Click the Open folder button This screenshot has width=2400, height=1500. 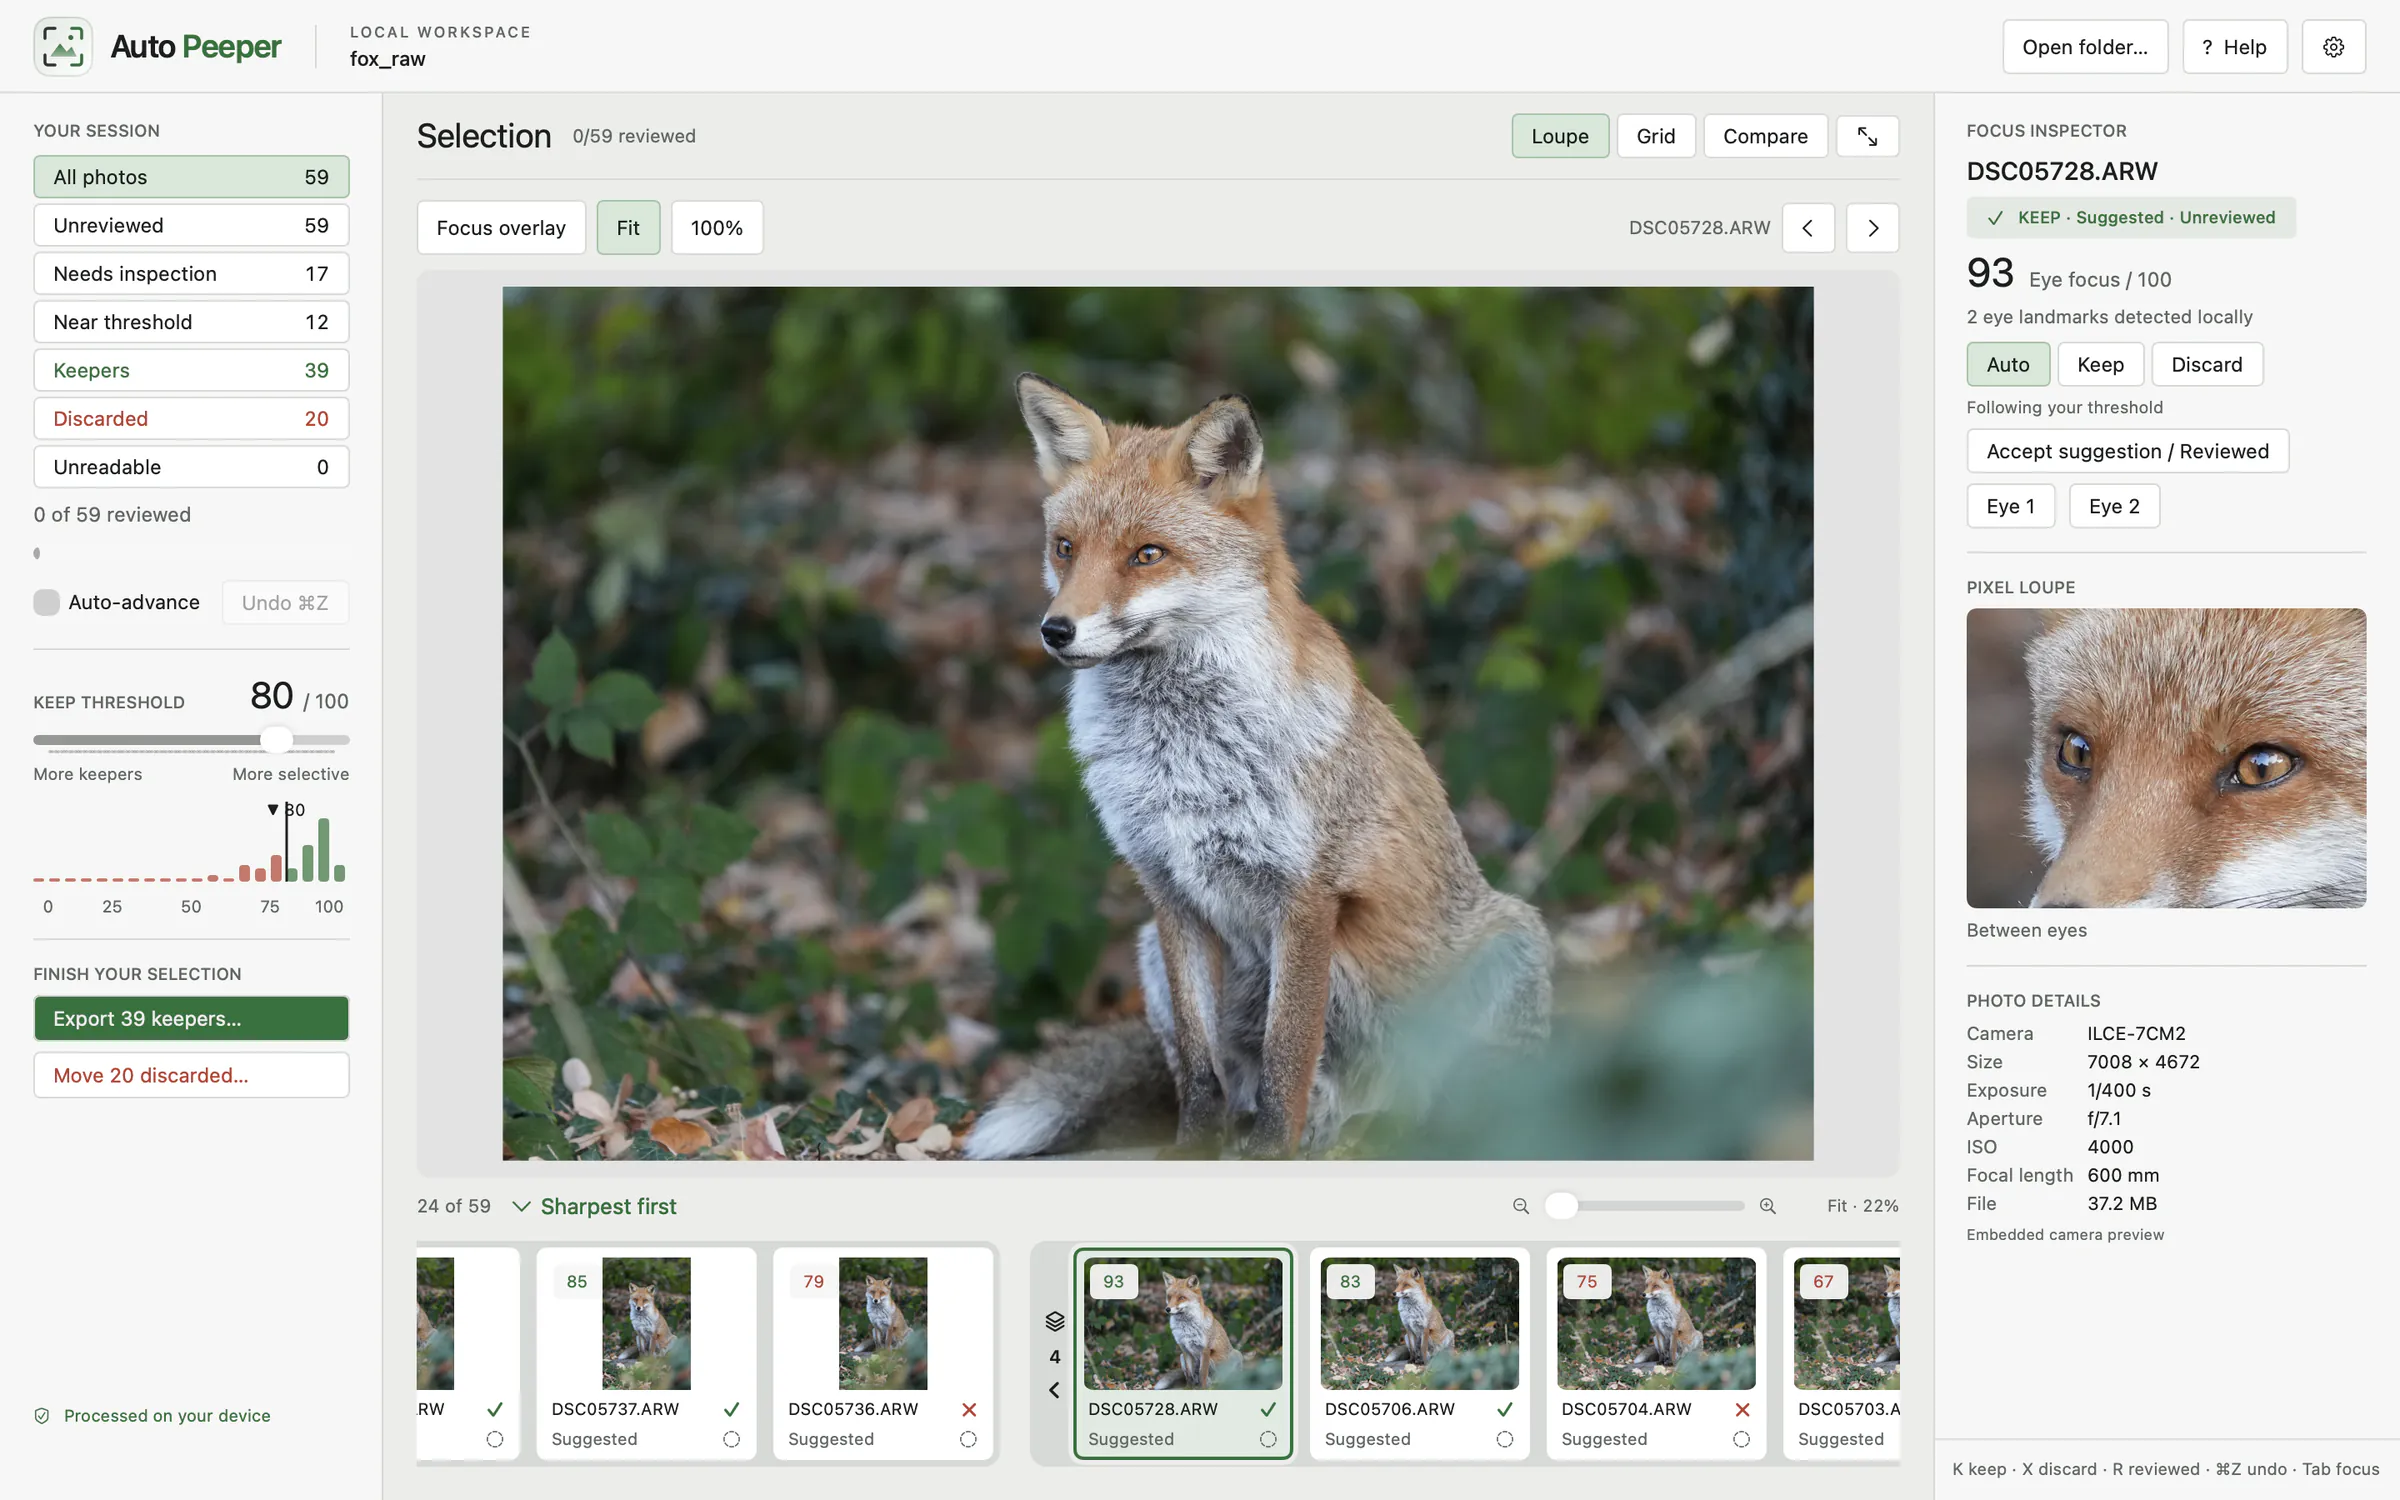coord(2085,47)
